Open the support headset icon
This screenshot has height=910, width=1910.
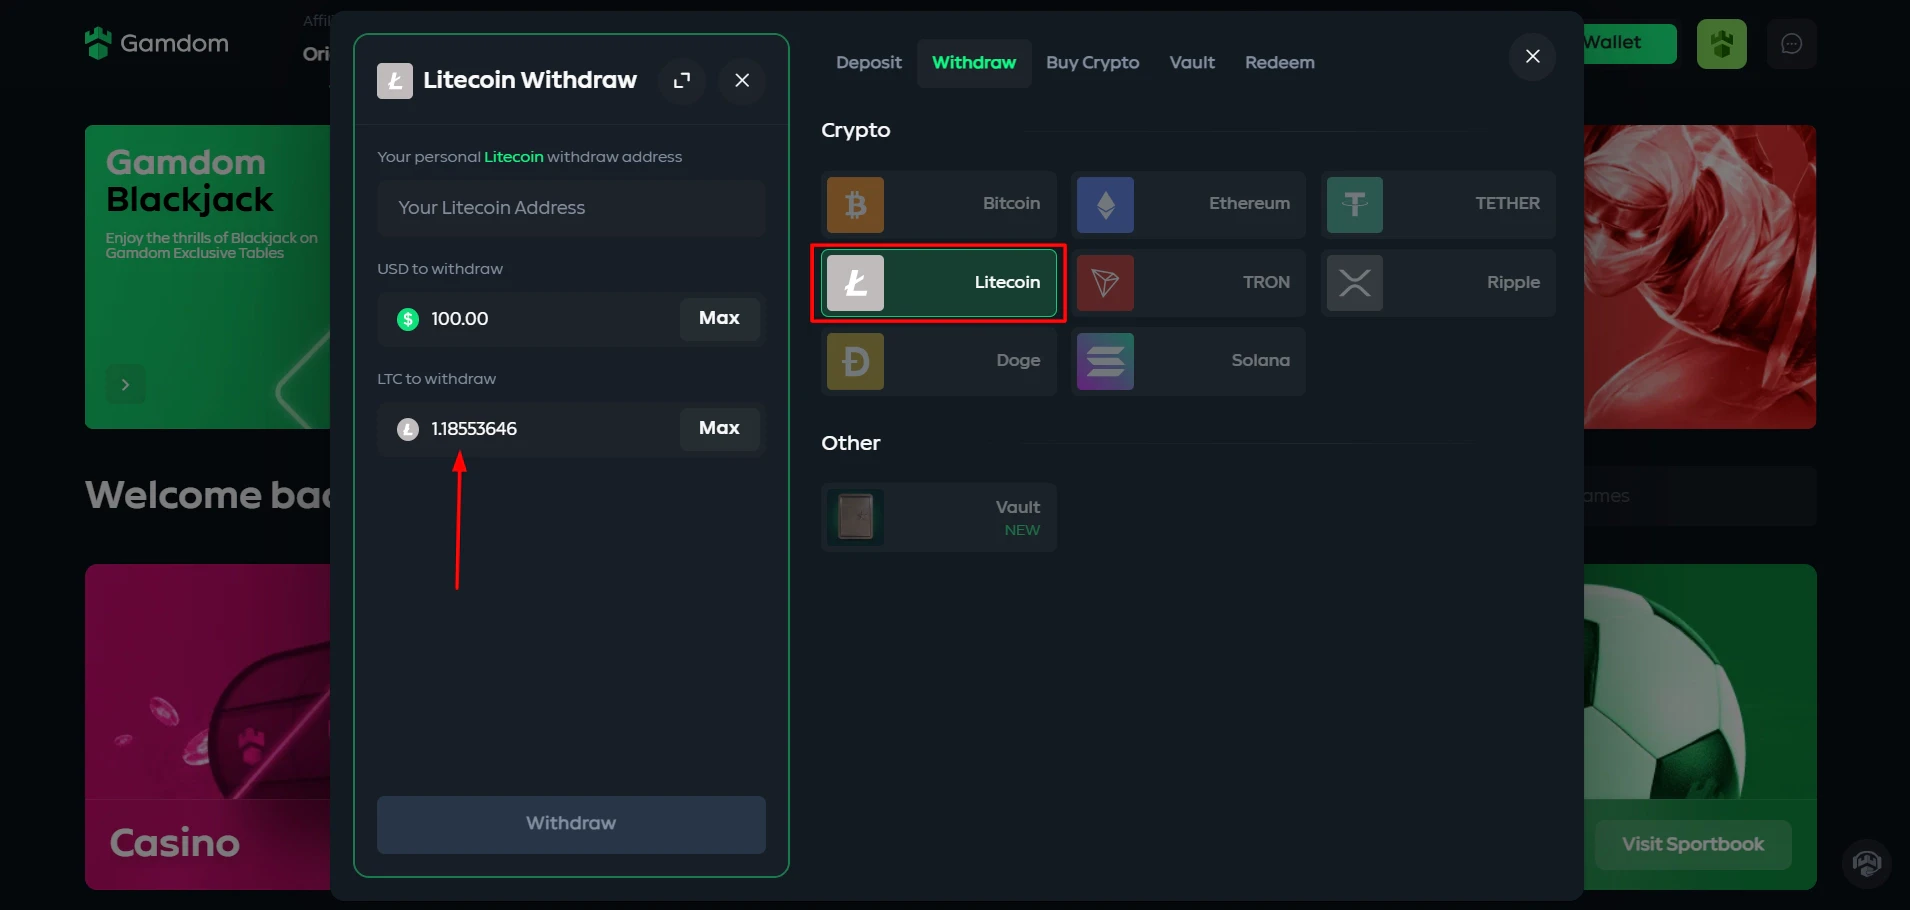(x=1866, y=863)
